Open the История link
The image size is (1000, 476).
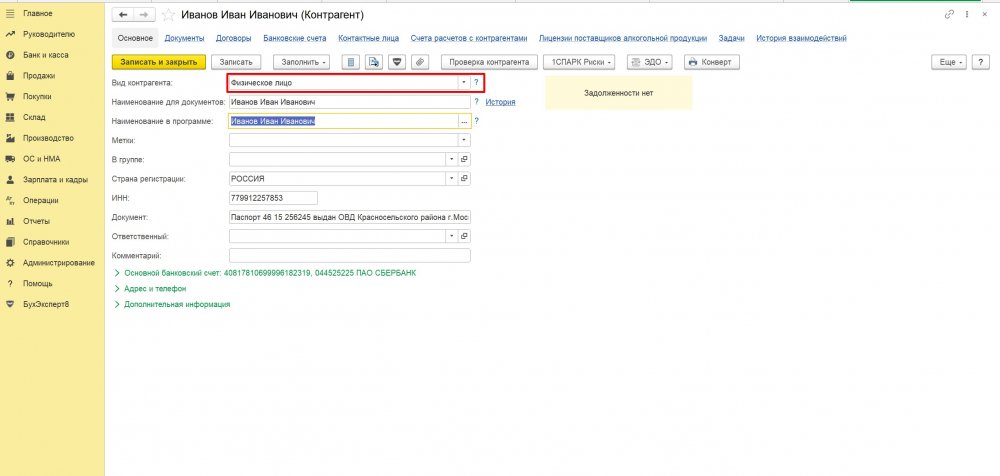[x=501, y=102]
